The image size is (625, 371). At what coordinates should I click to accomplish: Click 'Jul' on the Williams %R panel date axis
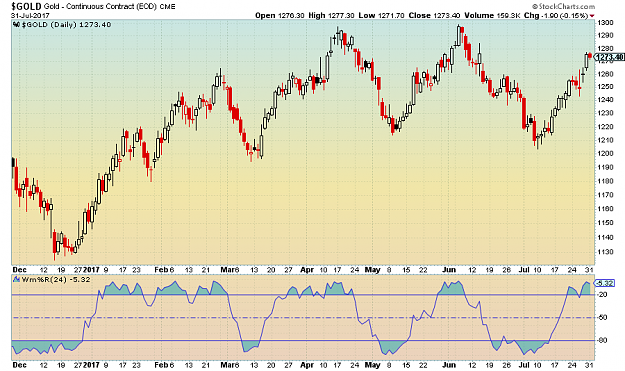point(524,365)
